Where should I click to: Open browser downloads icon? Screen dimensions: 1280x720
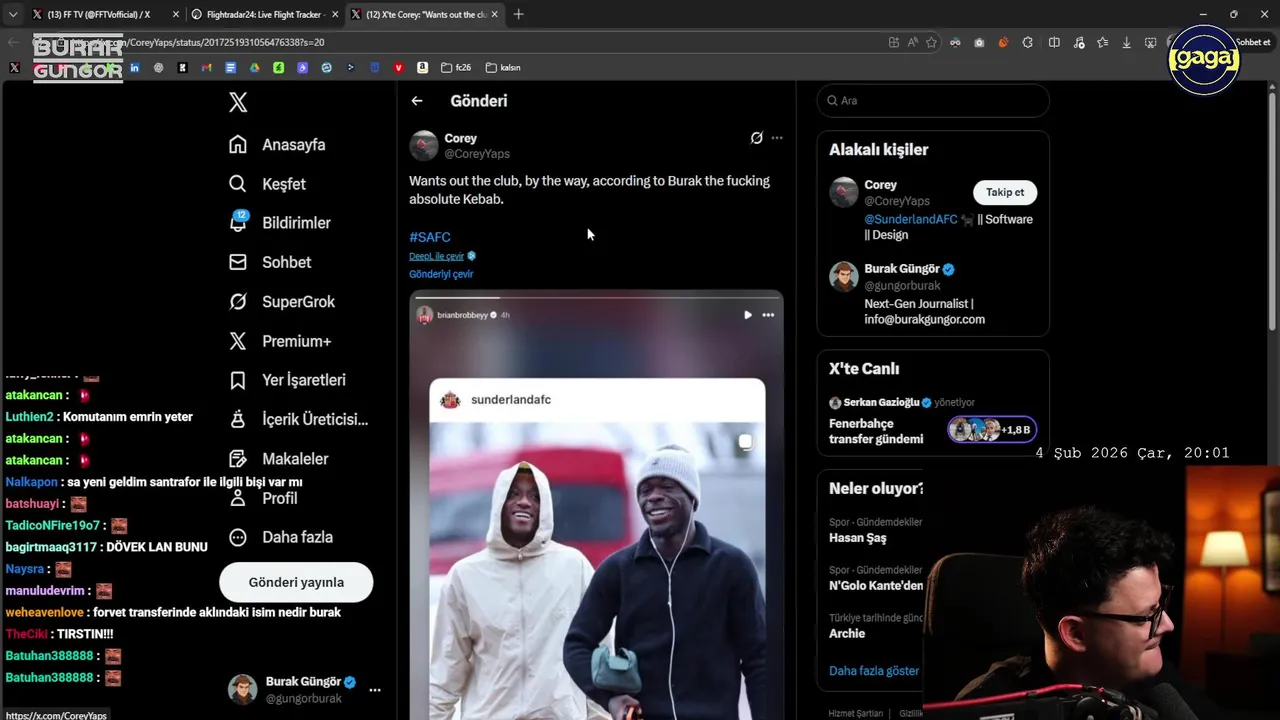pos(1126,42)
